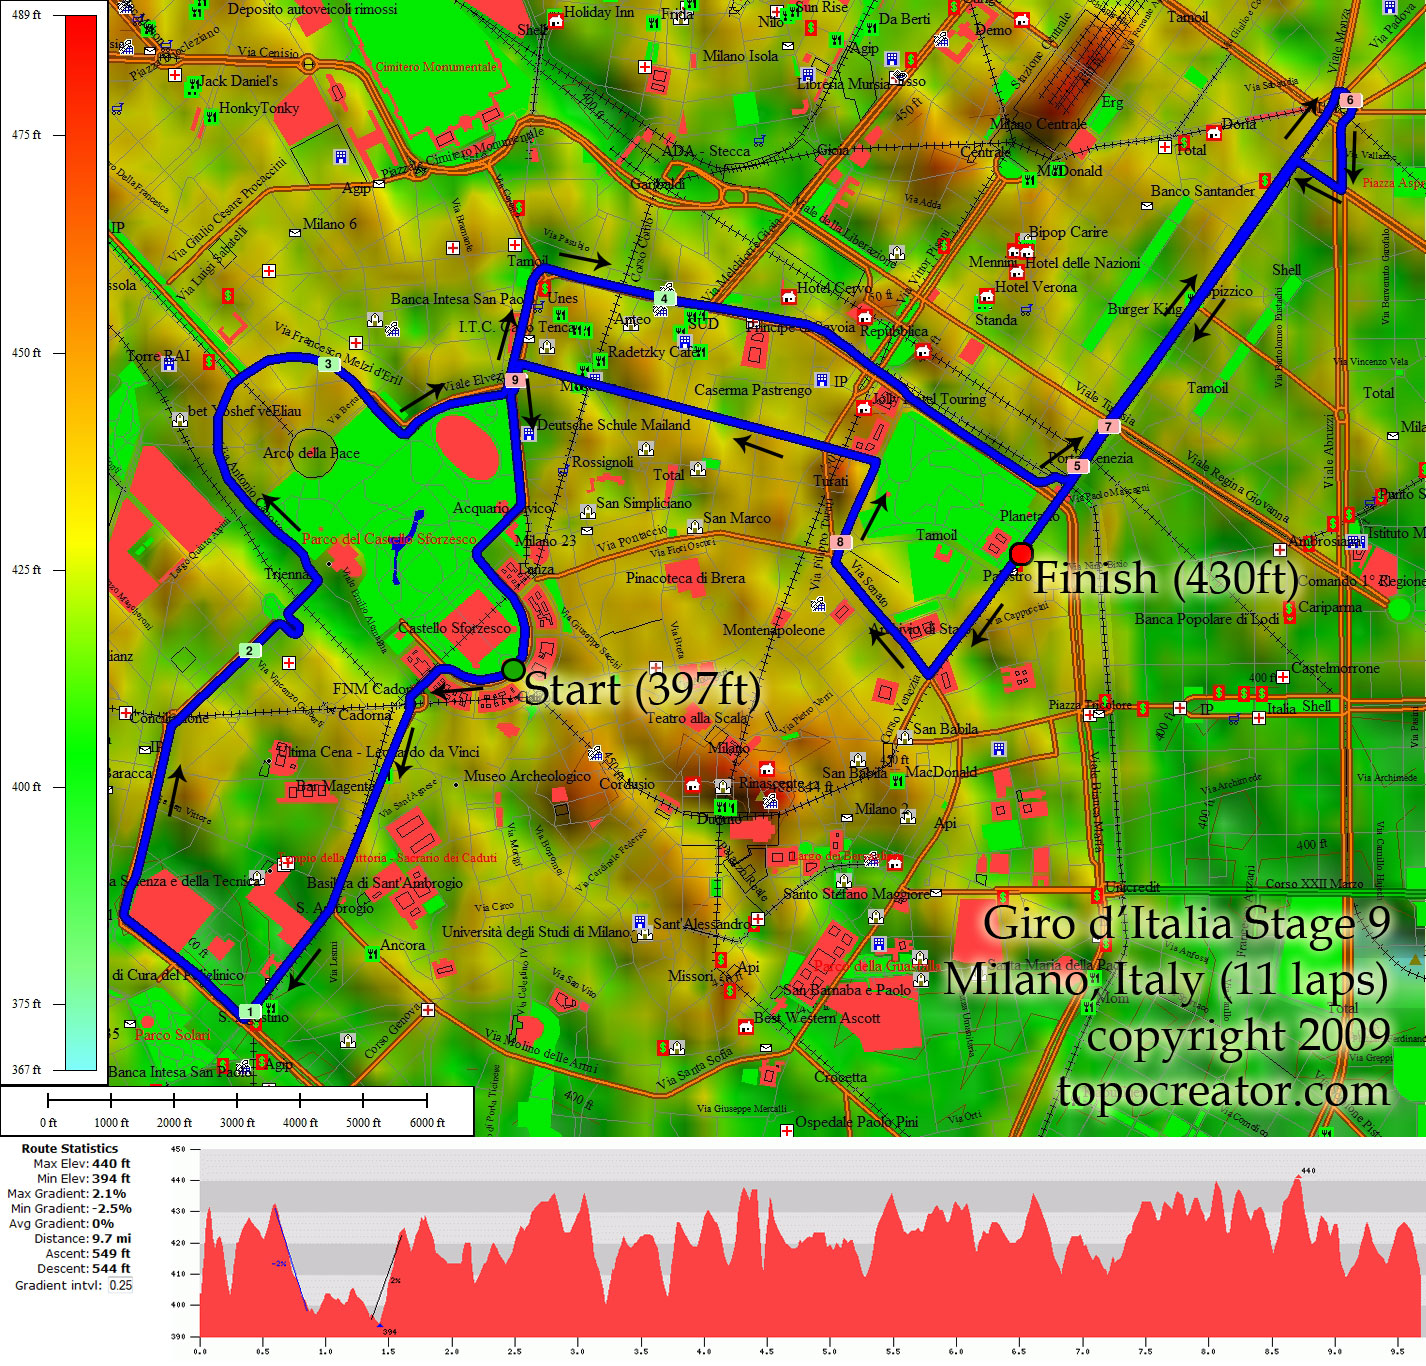Click the lodging icon beside Best Western Ascott
The image size is (1426, 1366).
coord(745,1027)
